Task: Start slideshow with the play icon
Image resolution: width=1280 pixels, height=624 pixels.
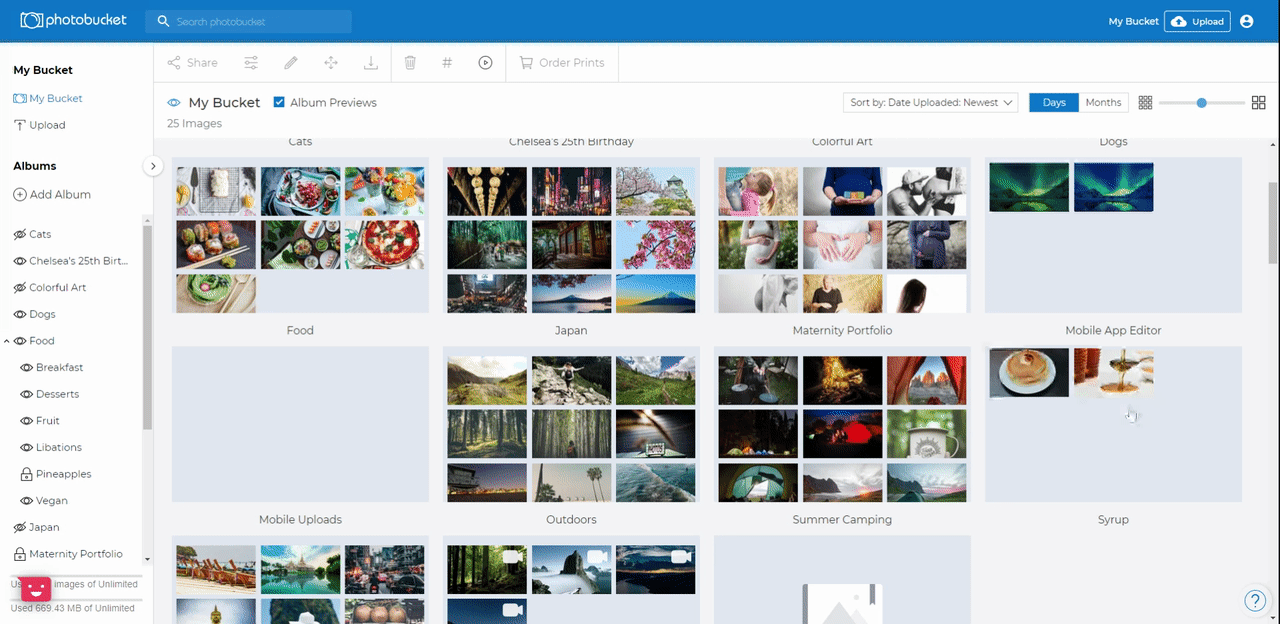Action: [x=485, y=63]
